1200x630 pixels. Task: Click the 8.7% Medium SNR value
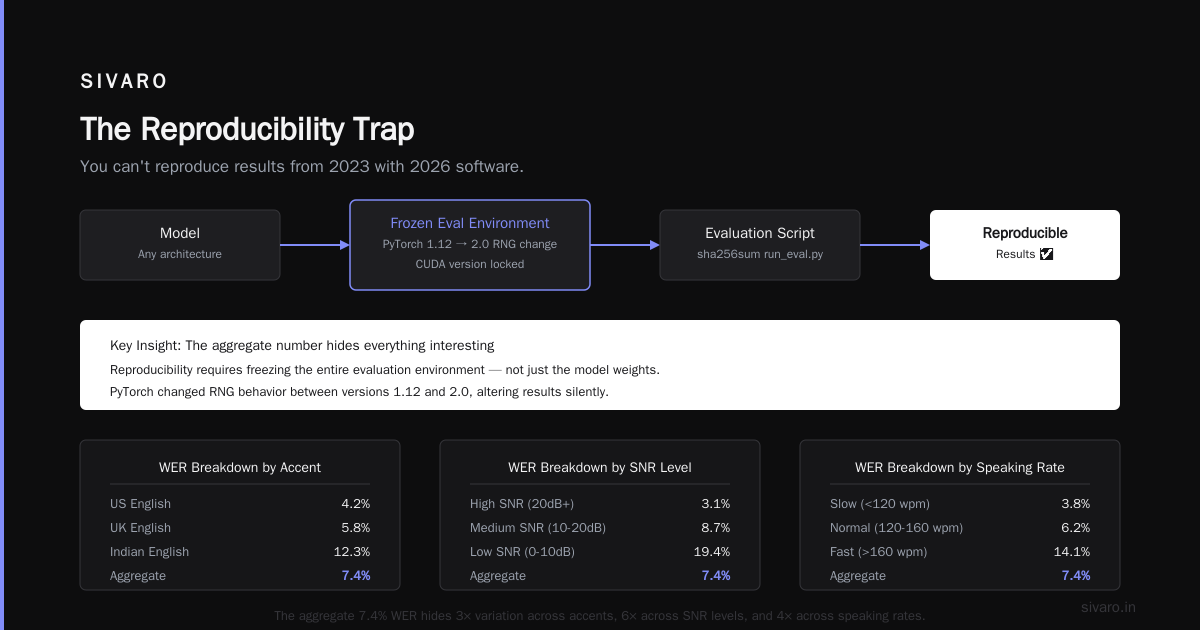[716, 528]
